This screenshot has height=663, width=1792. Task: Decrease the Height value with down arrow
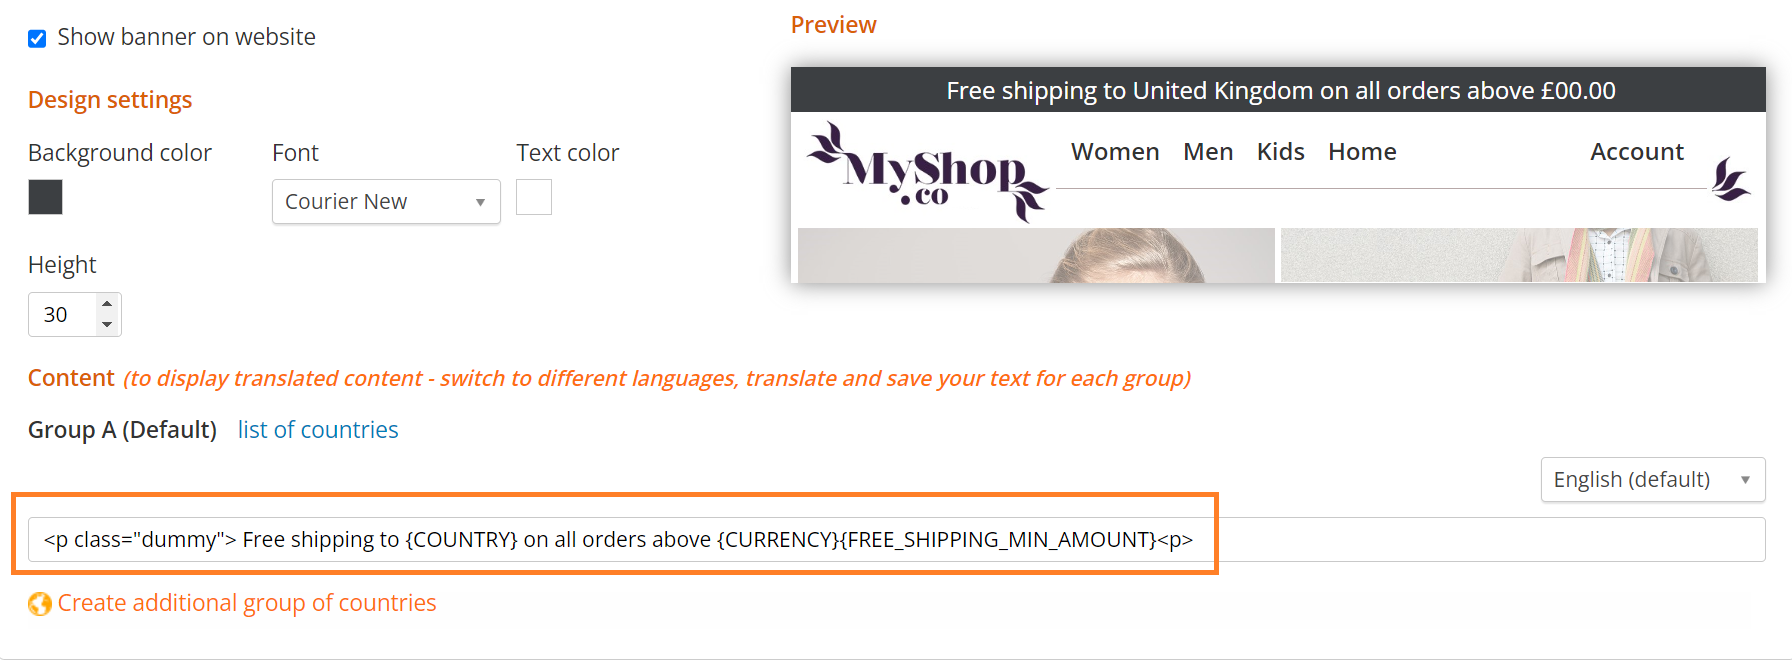point(107,325)
